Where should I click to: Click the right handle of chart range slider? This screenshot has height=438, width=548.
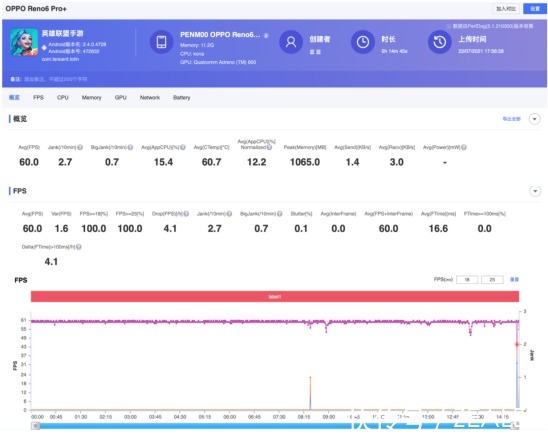click(x=515, y=425)
